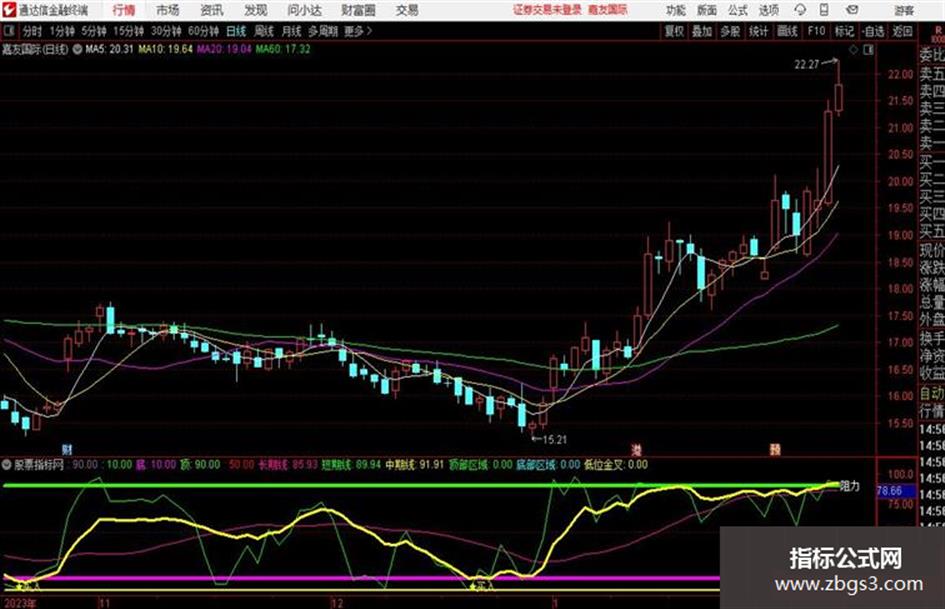This screenshot has width=945, height=609.
Task: Click the 叠加 overlay button
Action: point(702,31)
